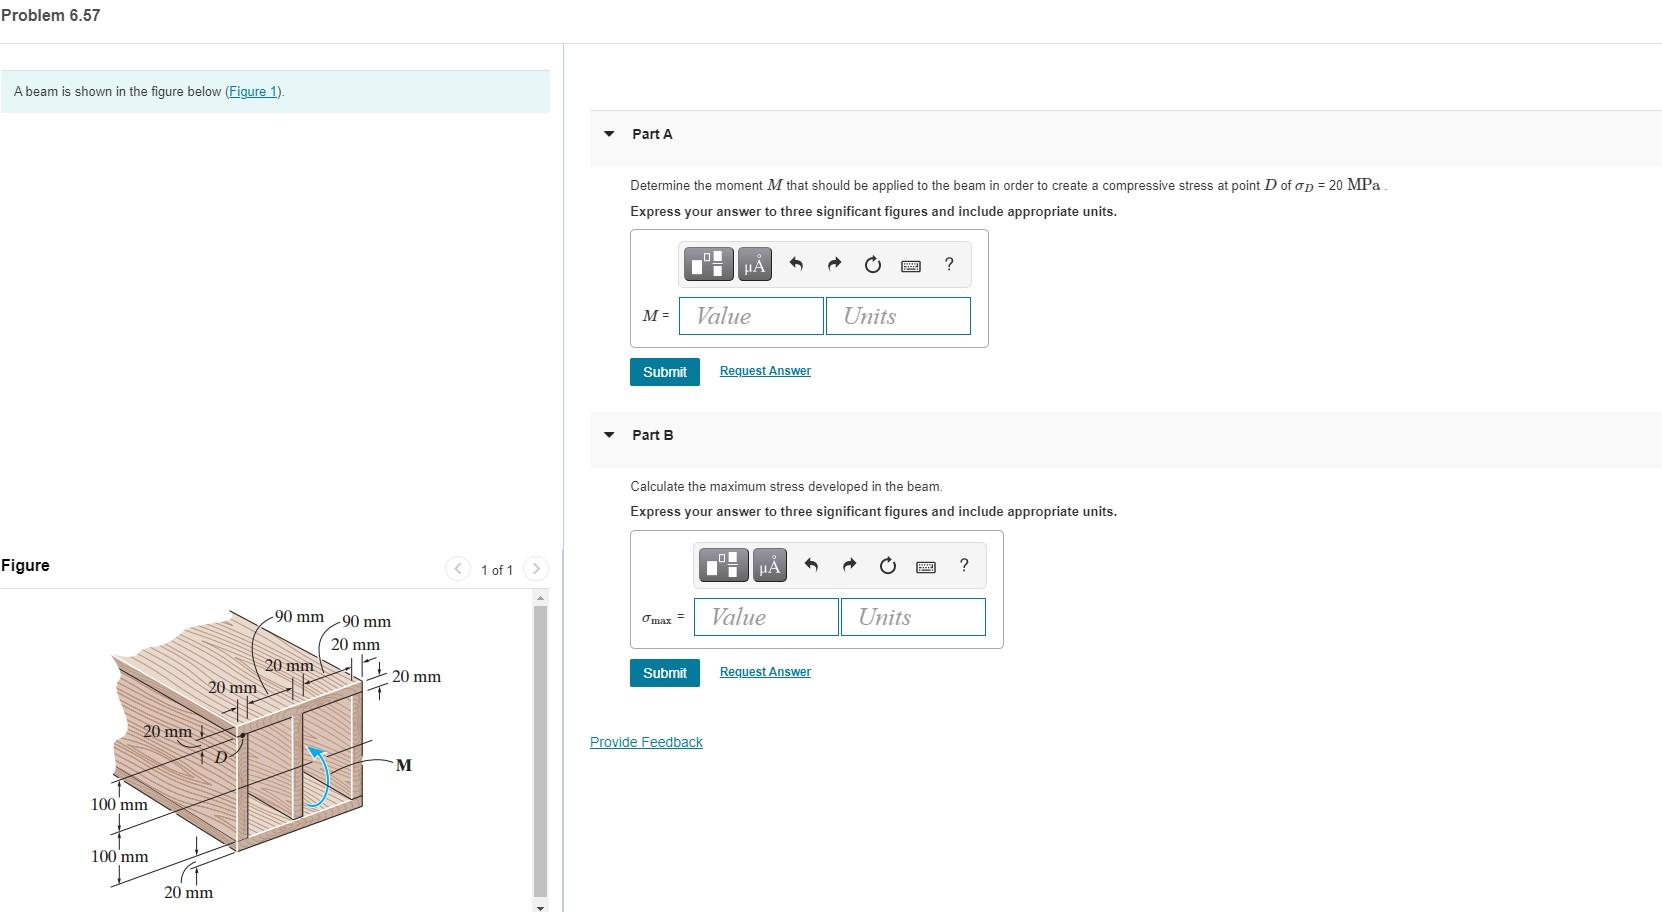The image size is (1662, 912).
Task: Undo in Part A answer toolbar
Action: click(796, 264)
